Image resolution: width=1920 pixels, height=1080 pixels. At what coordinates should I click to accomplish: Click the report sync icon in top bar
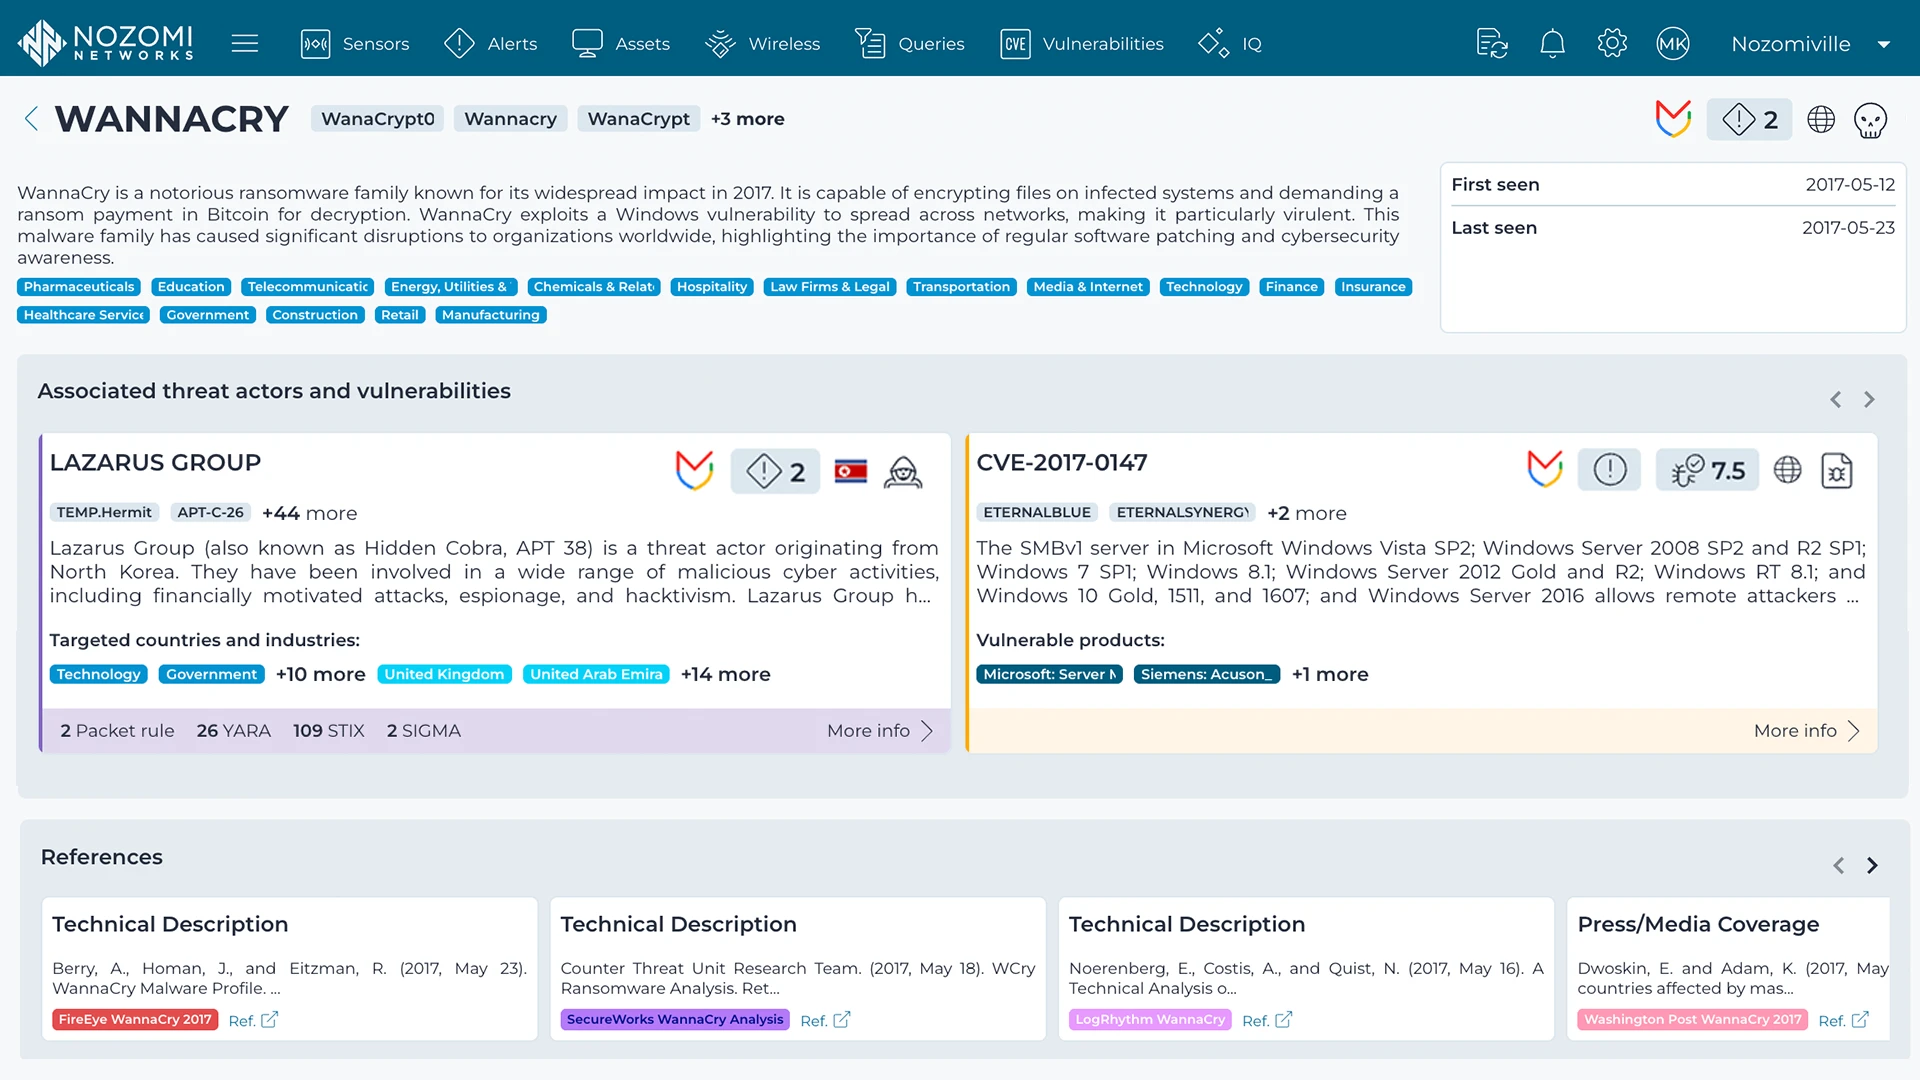[x=1492, y=44]
